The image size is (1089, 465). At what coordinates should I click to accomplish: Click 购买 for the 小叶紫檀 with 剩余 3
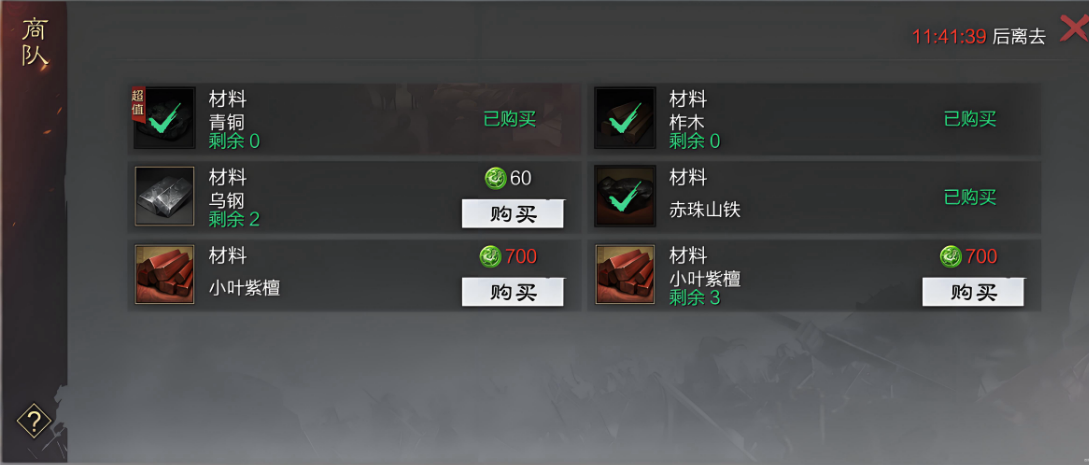[x=973, y=292]
